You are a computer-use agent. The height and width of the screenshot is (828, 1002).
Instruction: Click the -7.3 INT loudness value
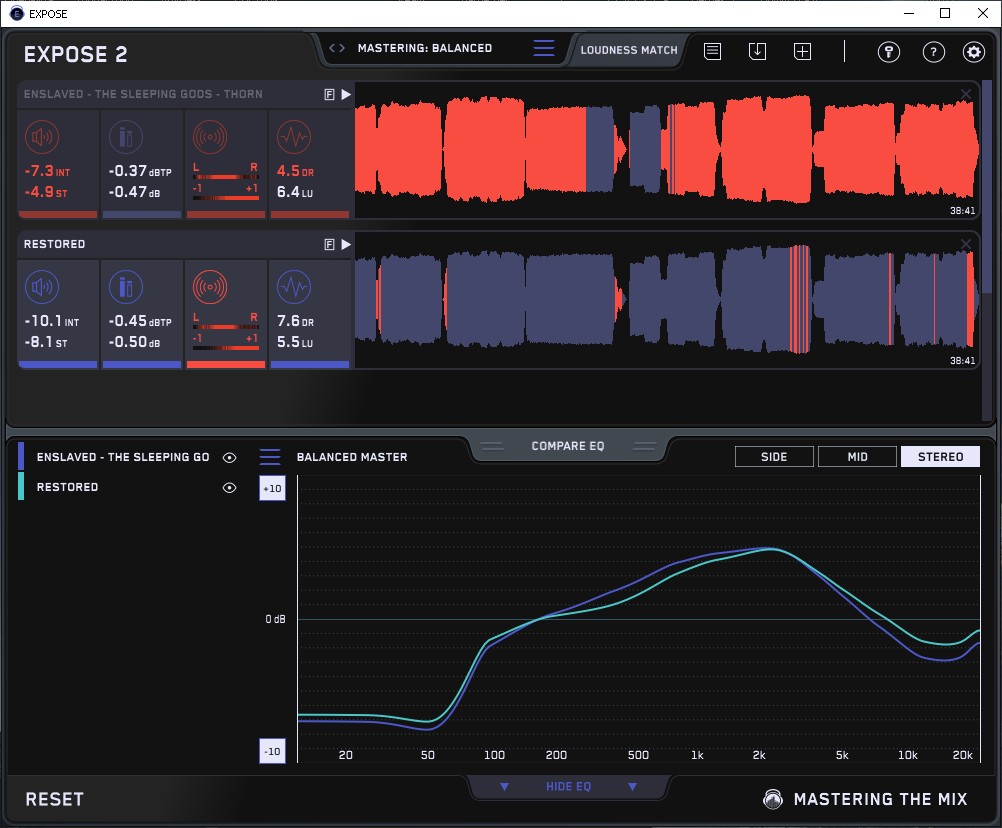coord(47,171)
